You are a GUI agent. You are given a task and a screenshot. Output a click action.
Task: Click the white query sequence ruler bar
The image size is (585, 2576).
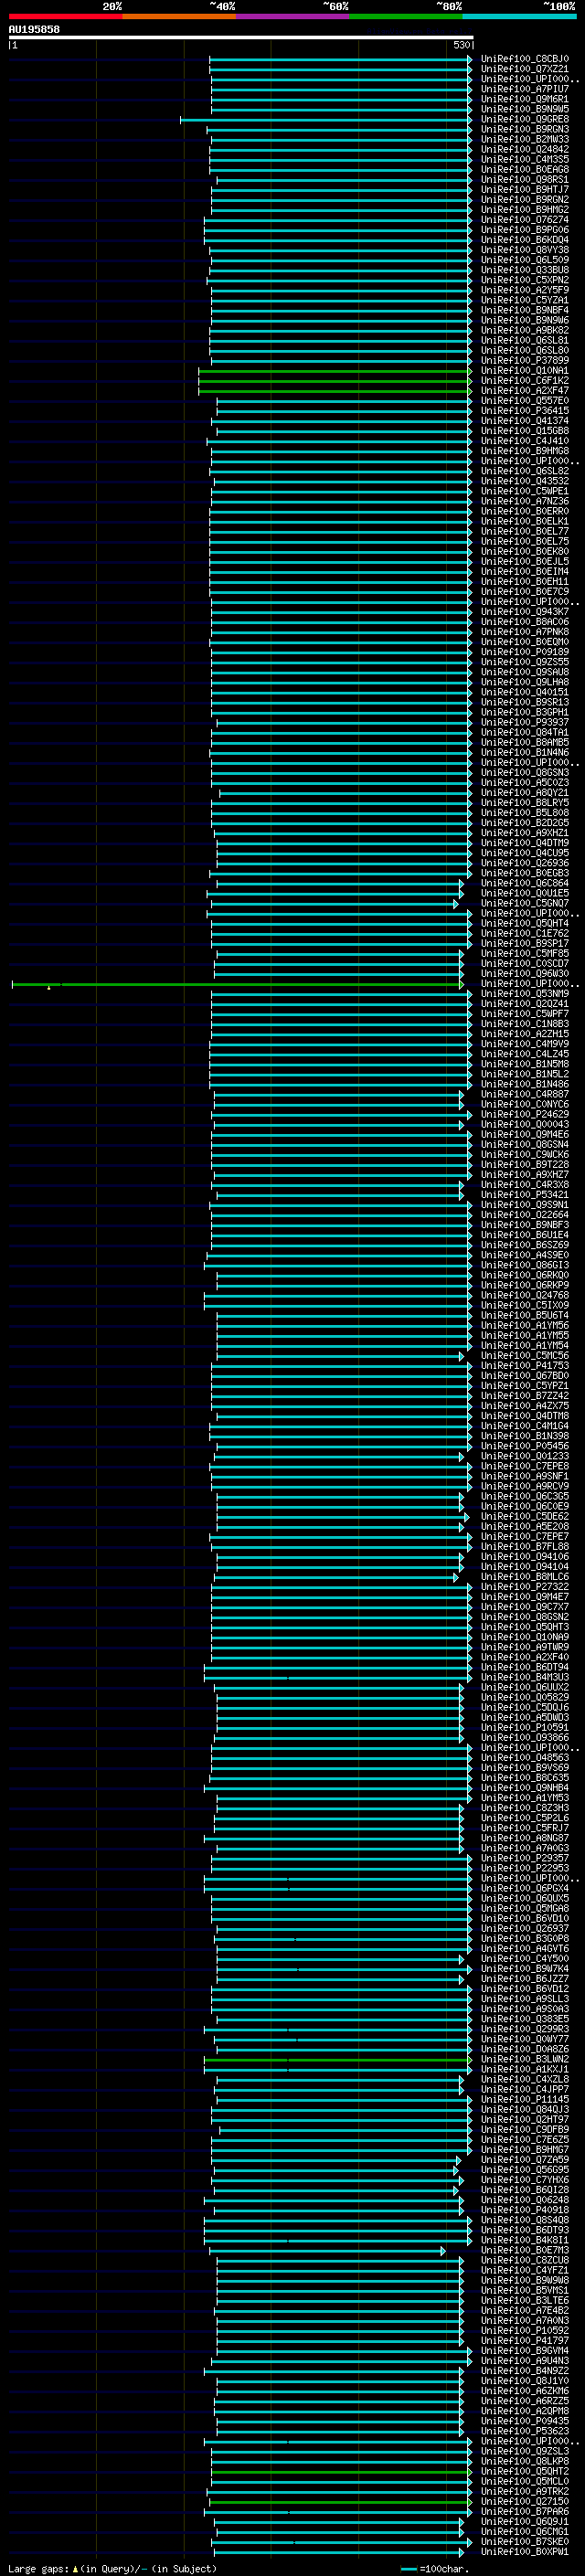coord(241,37)
